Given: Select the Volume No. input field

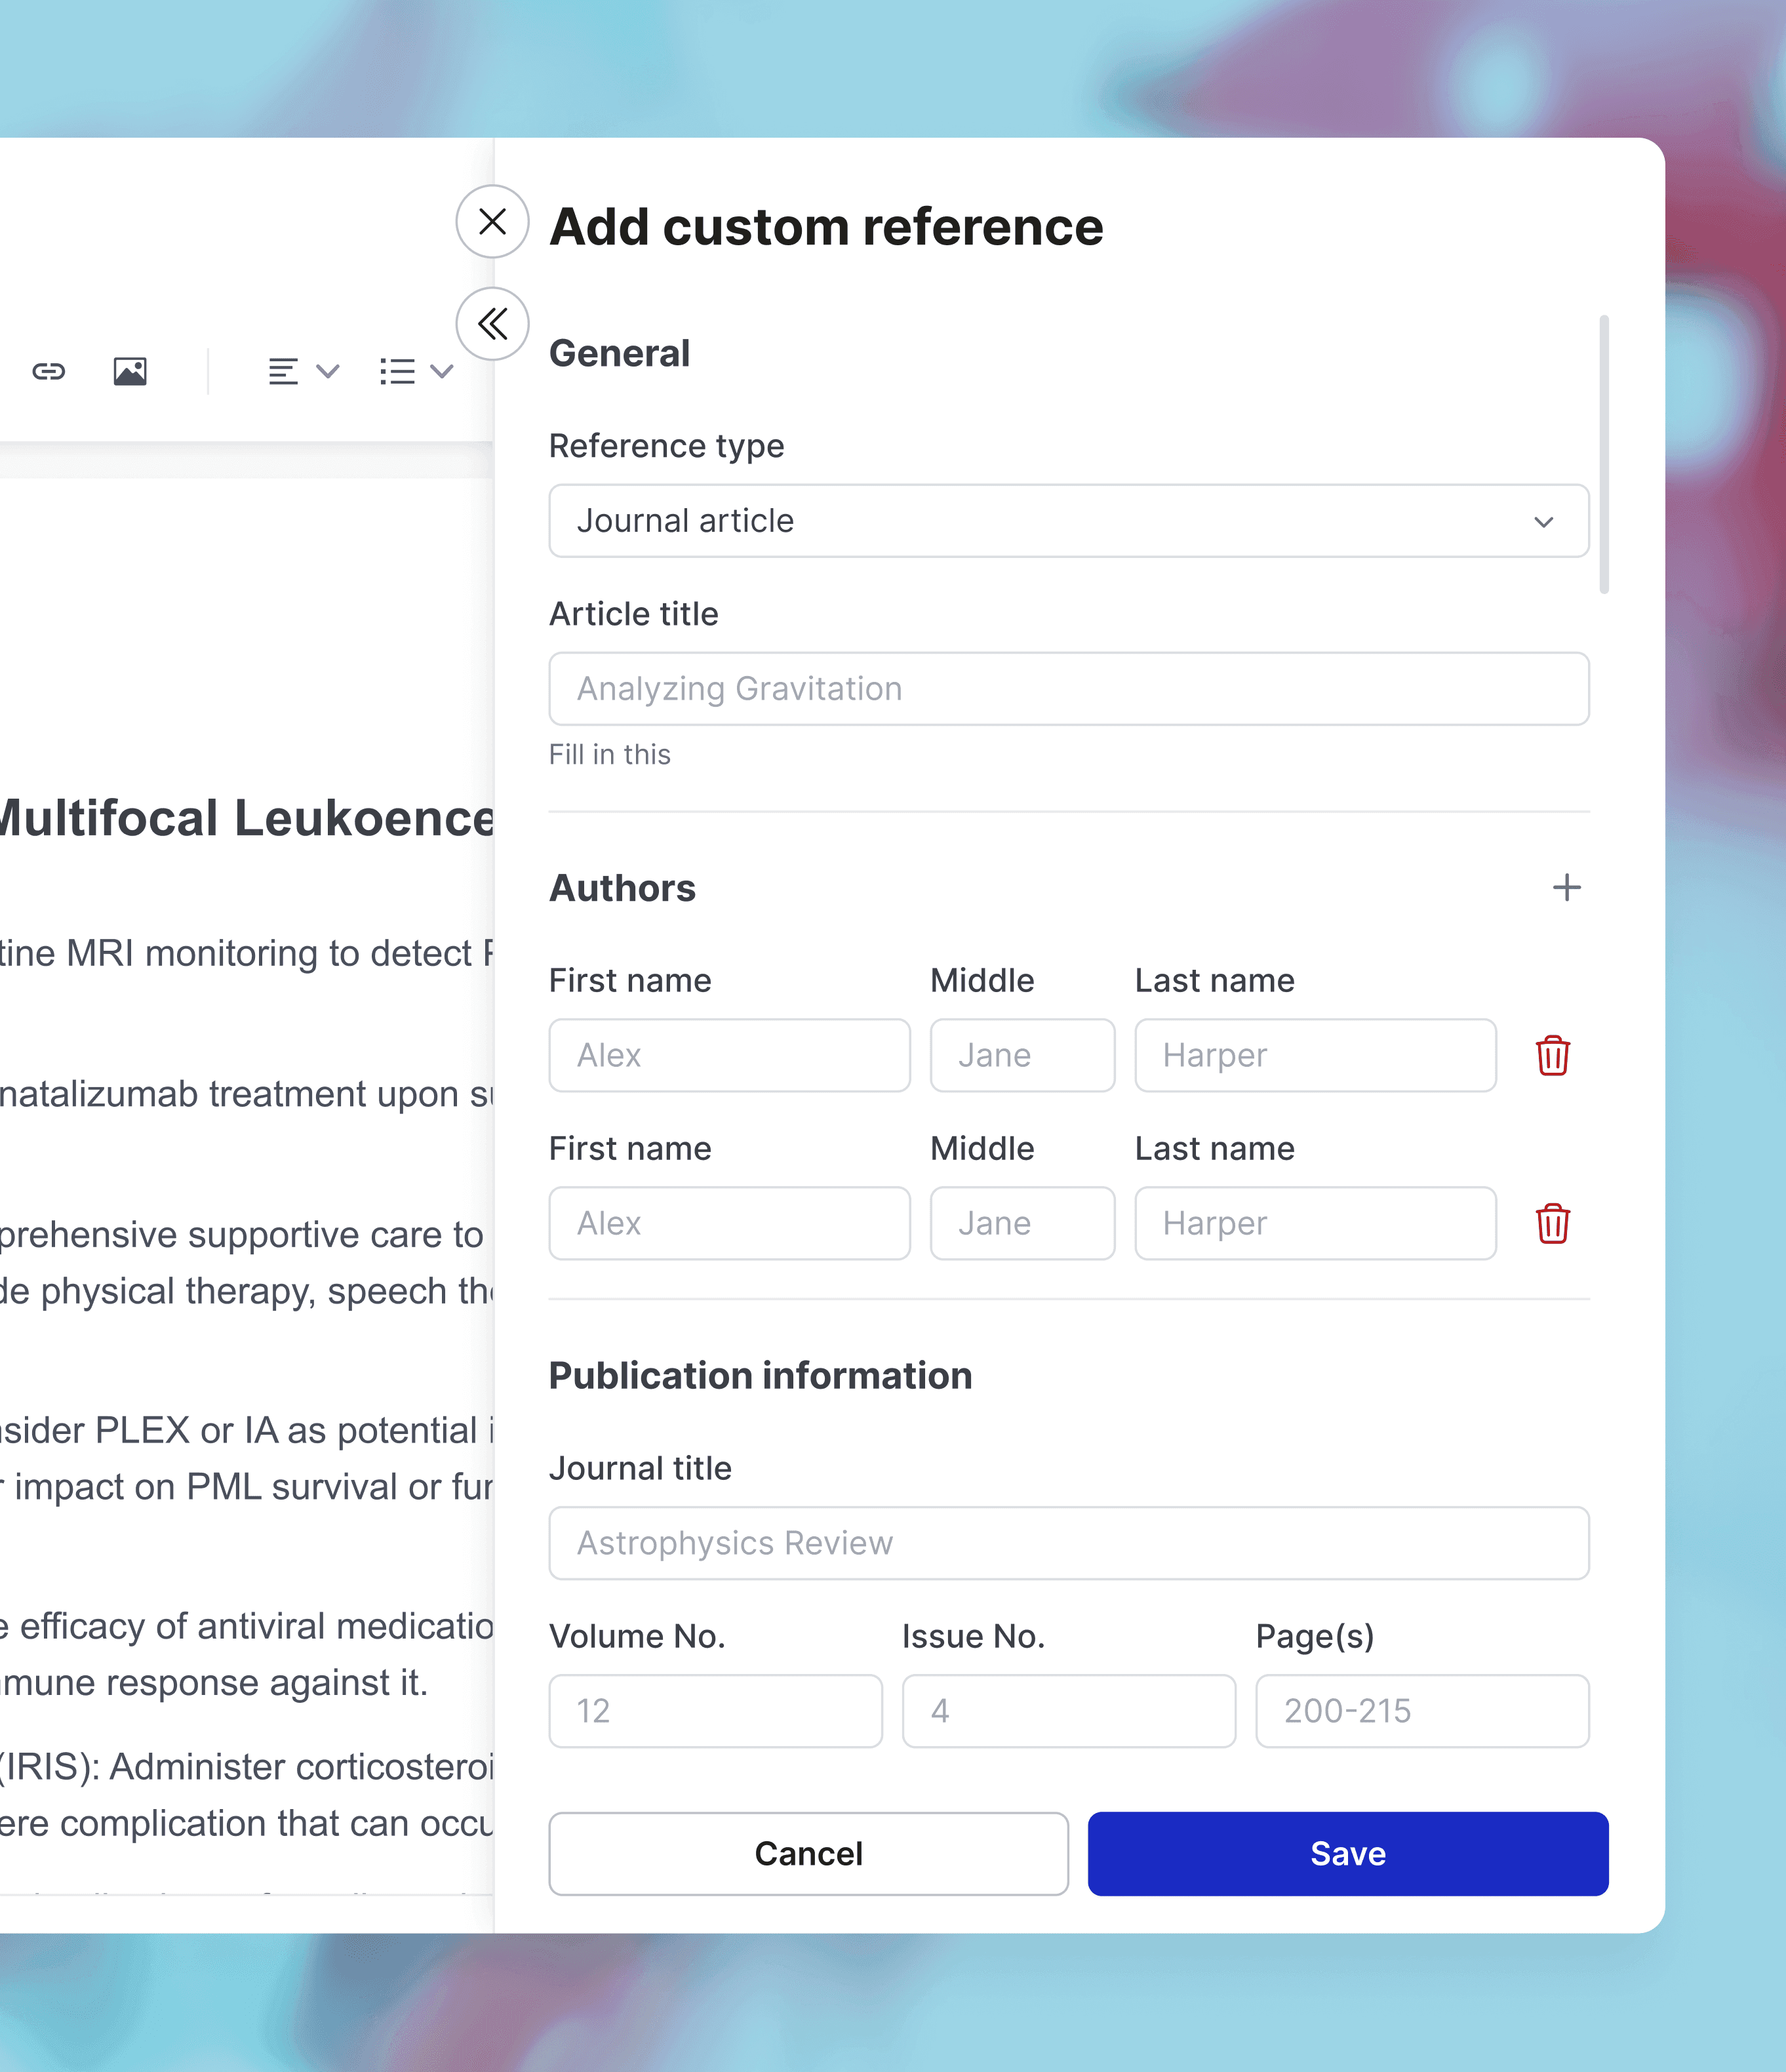Looking at the screenshot, I should [x=715, y=1711].
